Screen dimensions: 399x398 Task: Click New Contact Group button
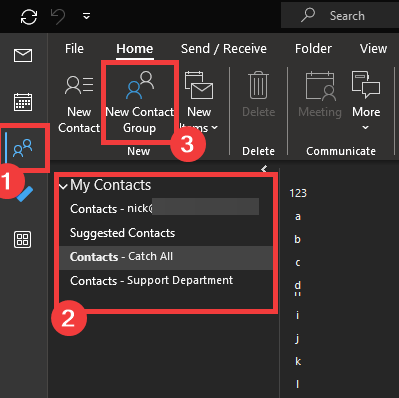tap(140, 102)
